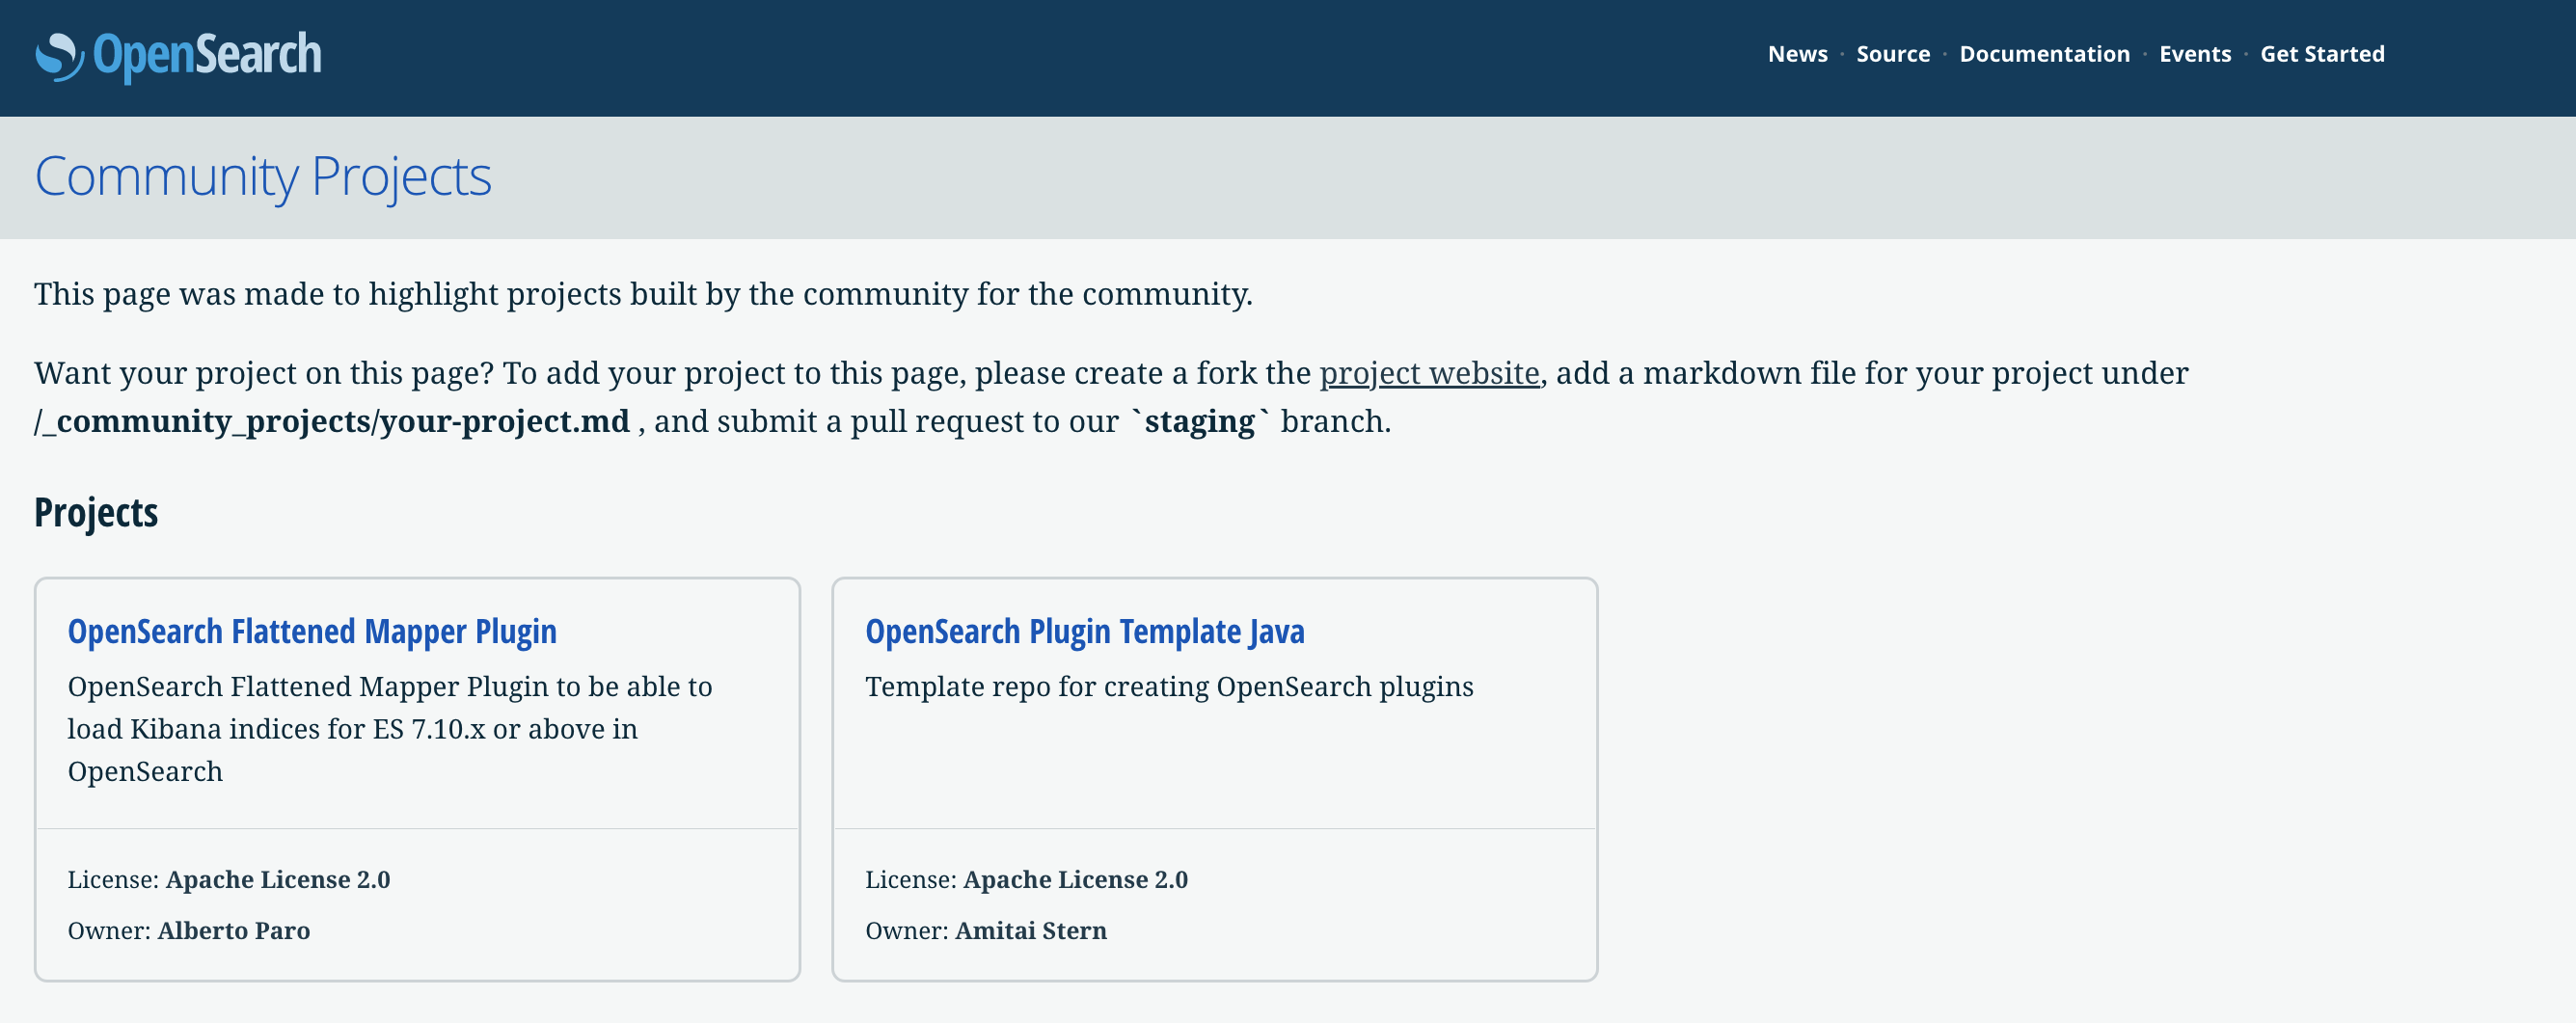
Task: Open OpenSearch Plugin Template Java link
Action: point(1084,632)
